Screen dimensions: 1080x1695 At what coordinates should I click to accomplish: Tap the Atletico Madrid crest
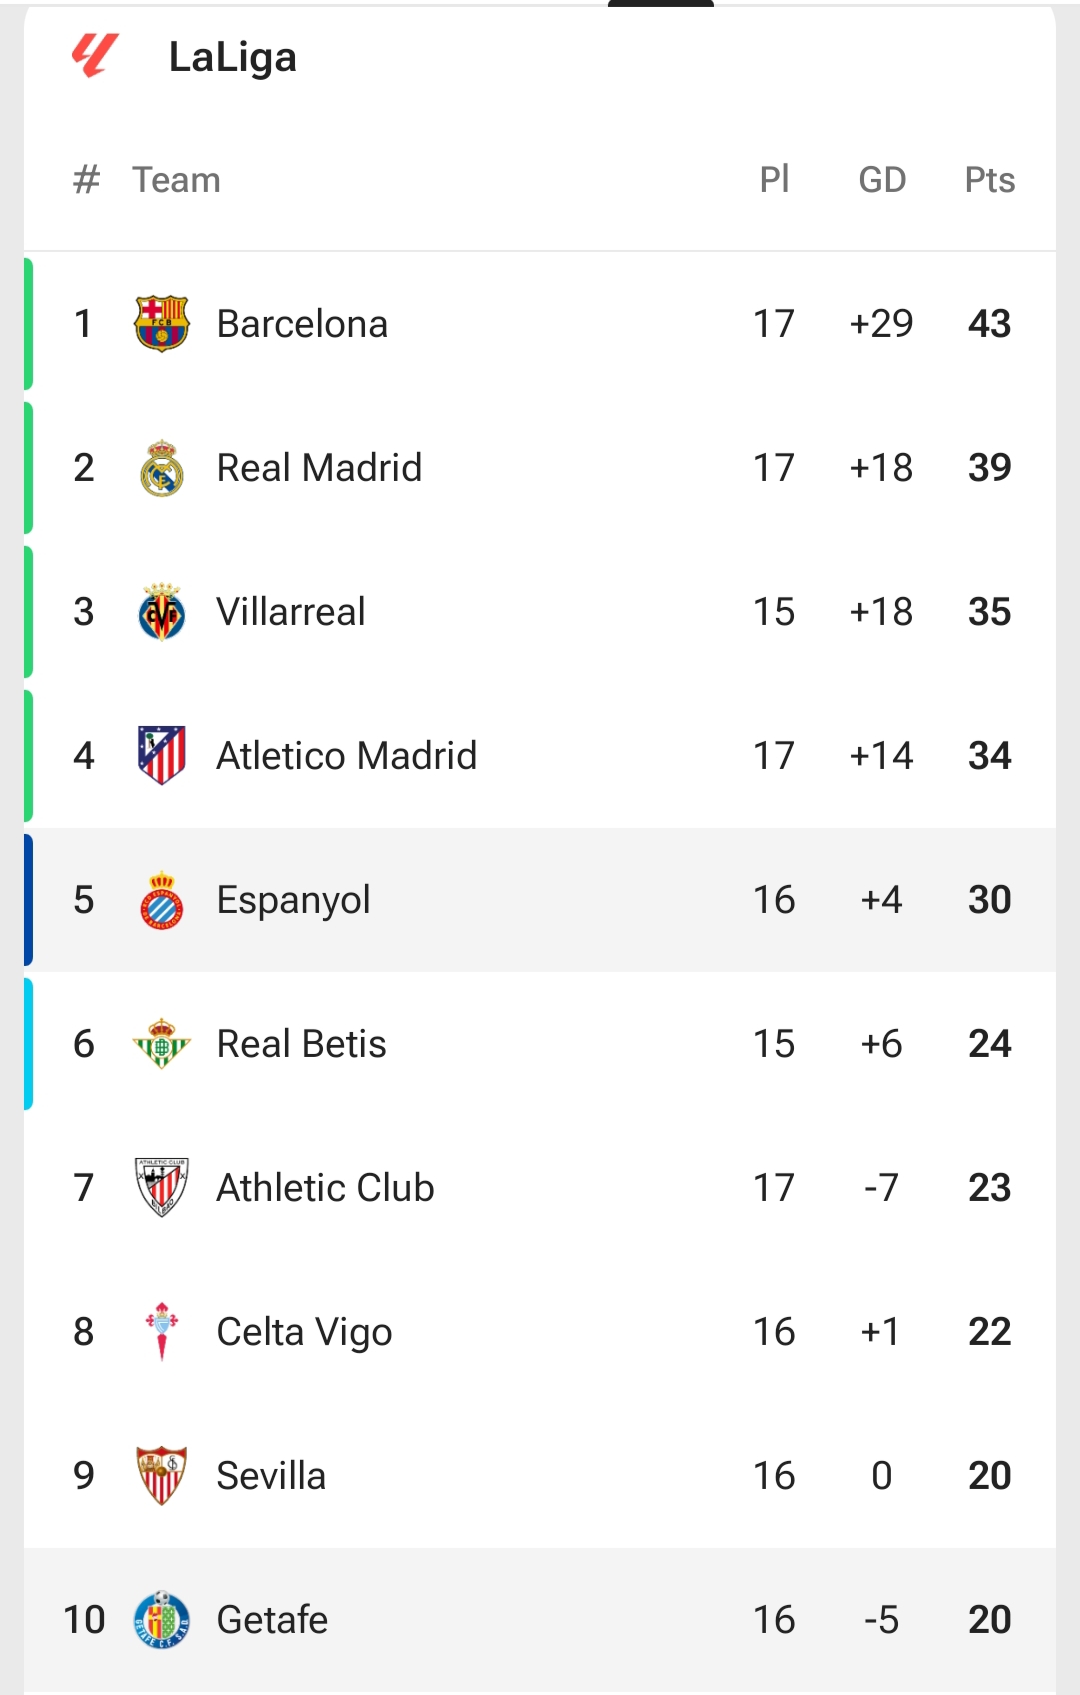tap(161, 755)
